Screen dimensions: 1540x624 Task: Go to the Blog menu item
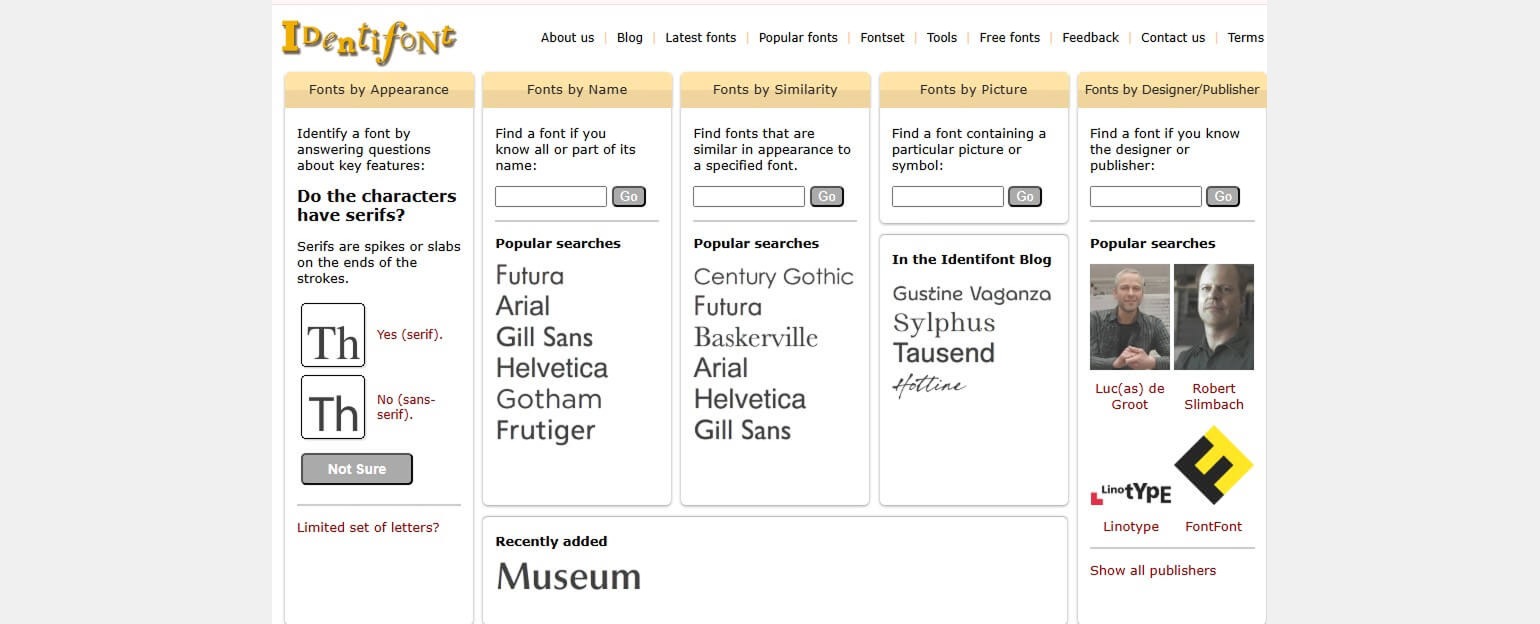tap(630, 38)
